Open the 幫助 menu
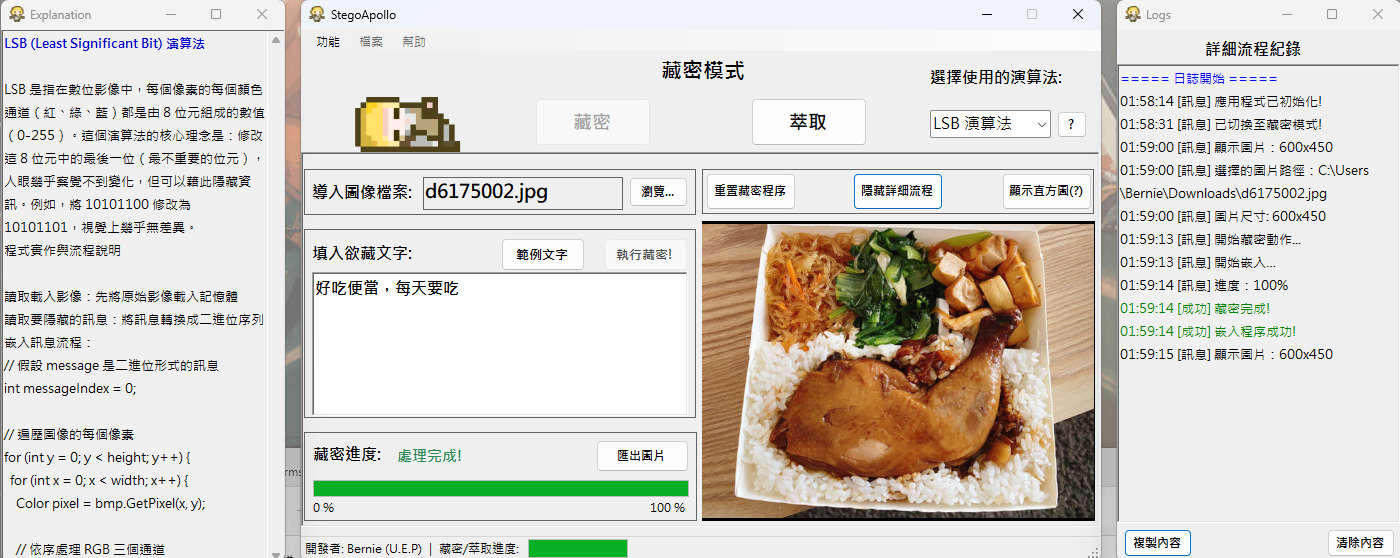This screenshot has height=558, width=1400. [x=414, y=42]
